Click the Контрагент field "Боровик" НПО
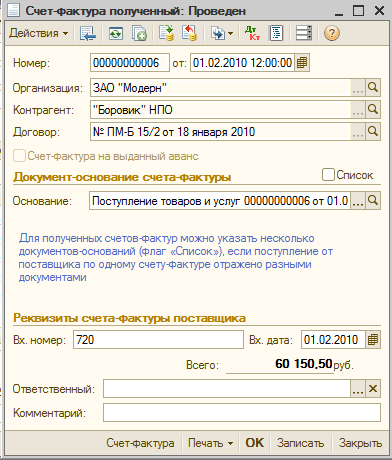Viewport: 392px width, 460px height. [220, 110]
